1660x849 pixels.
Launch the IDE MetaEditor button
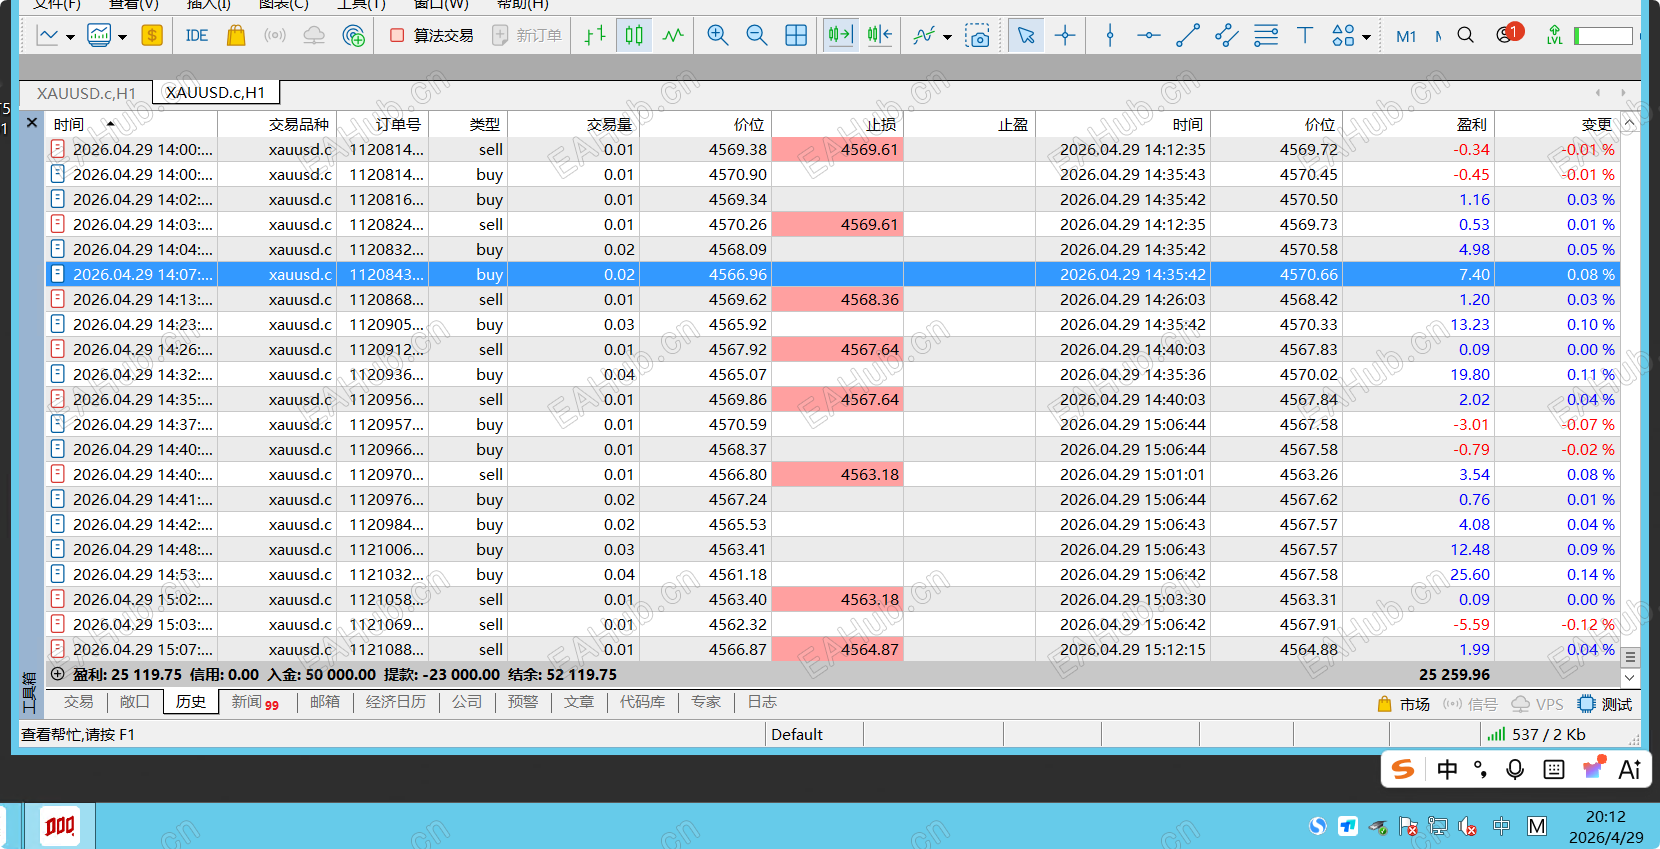click(196, 36)
